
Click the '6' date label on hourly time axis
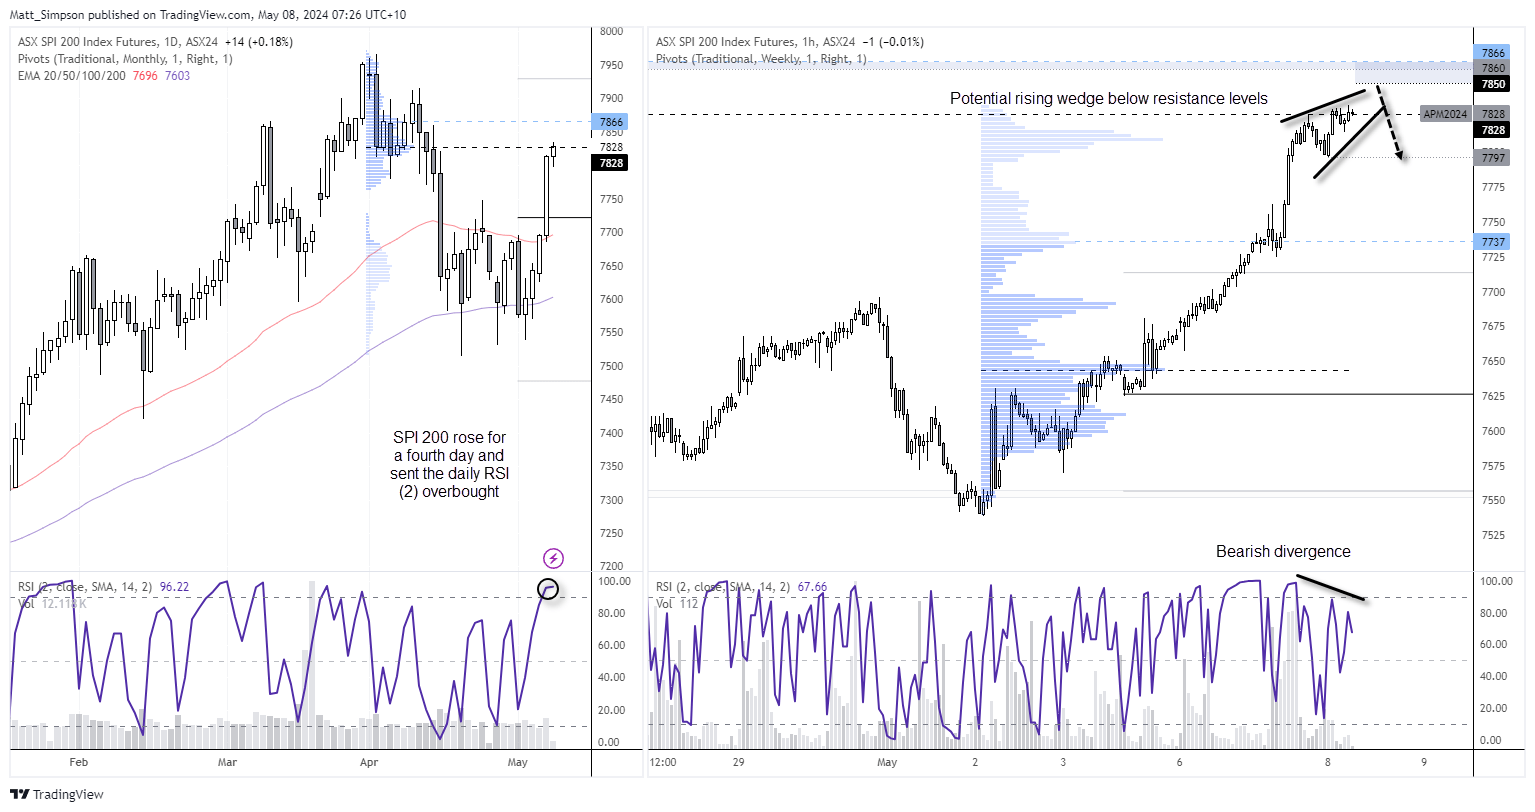(x=1179, y=762)
